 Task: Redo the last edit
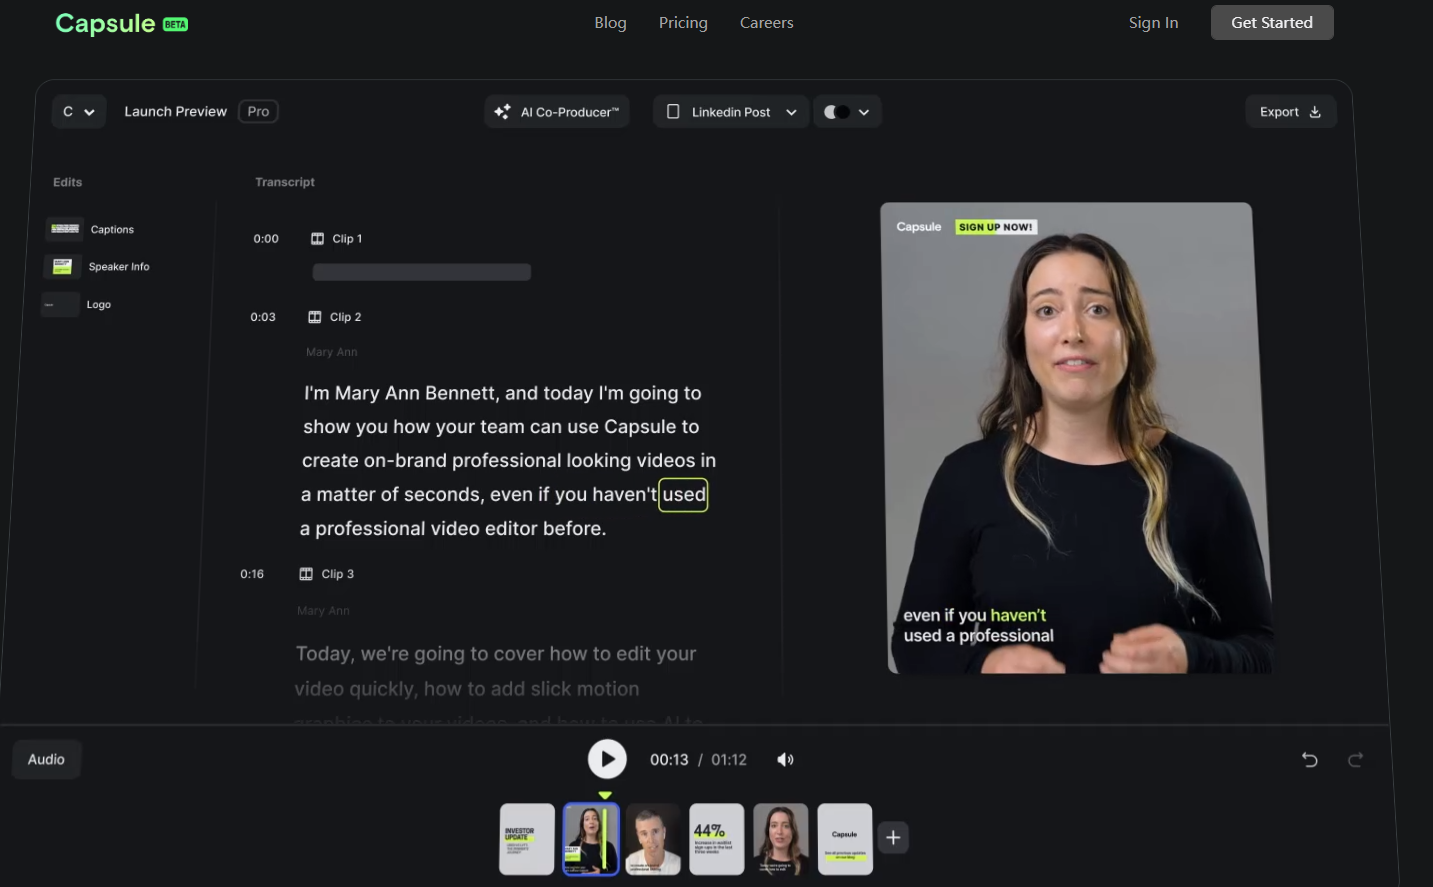pyautogui.click(x=1355, y=760)
